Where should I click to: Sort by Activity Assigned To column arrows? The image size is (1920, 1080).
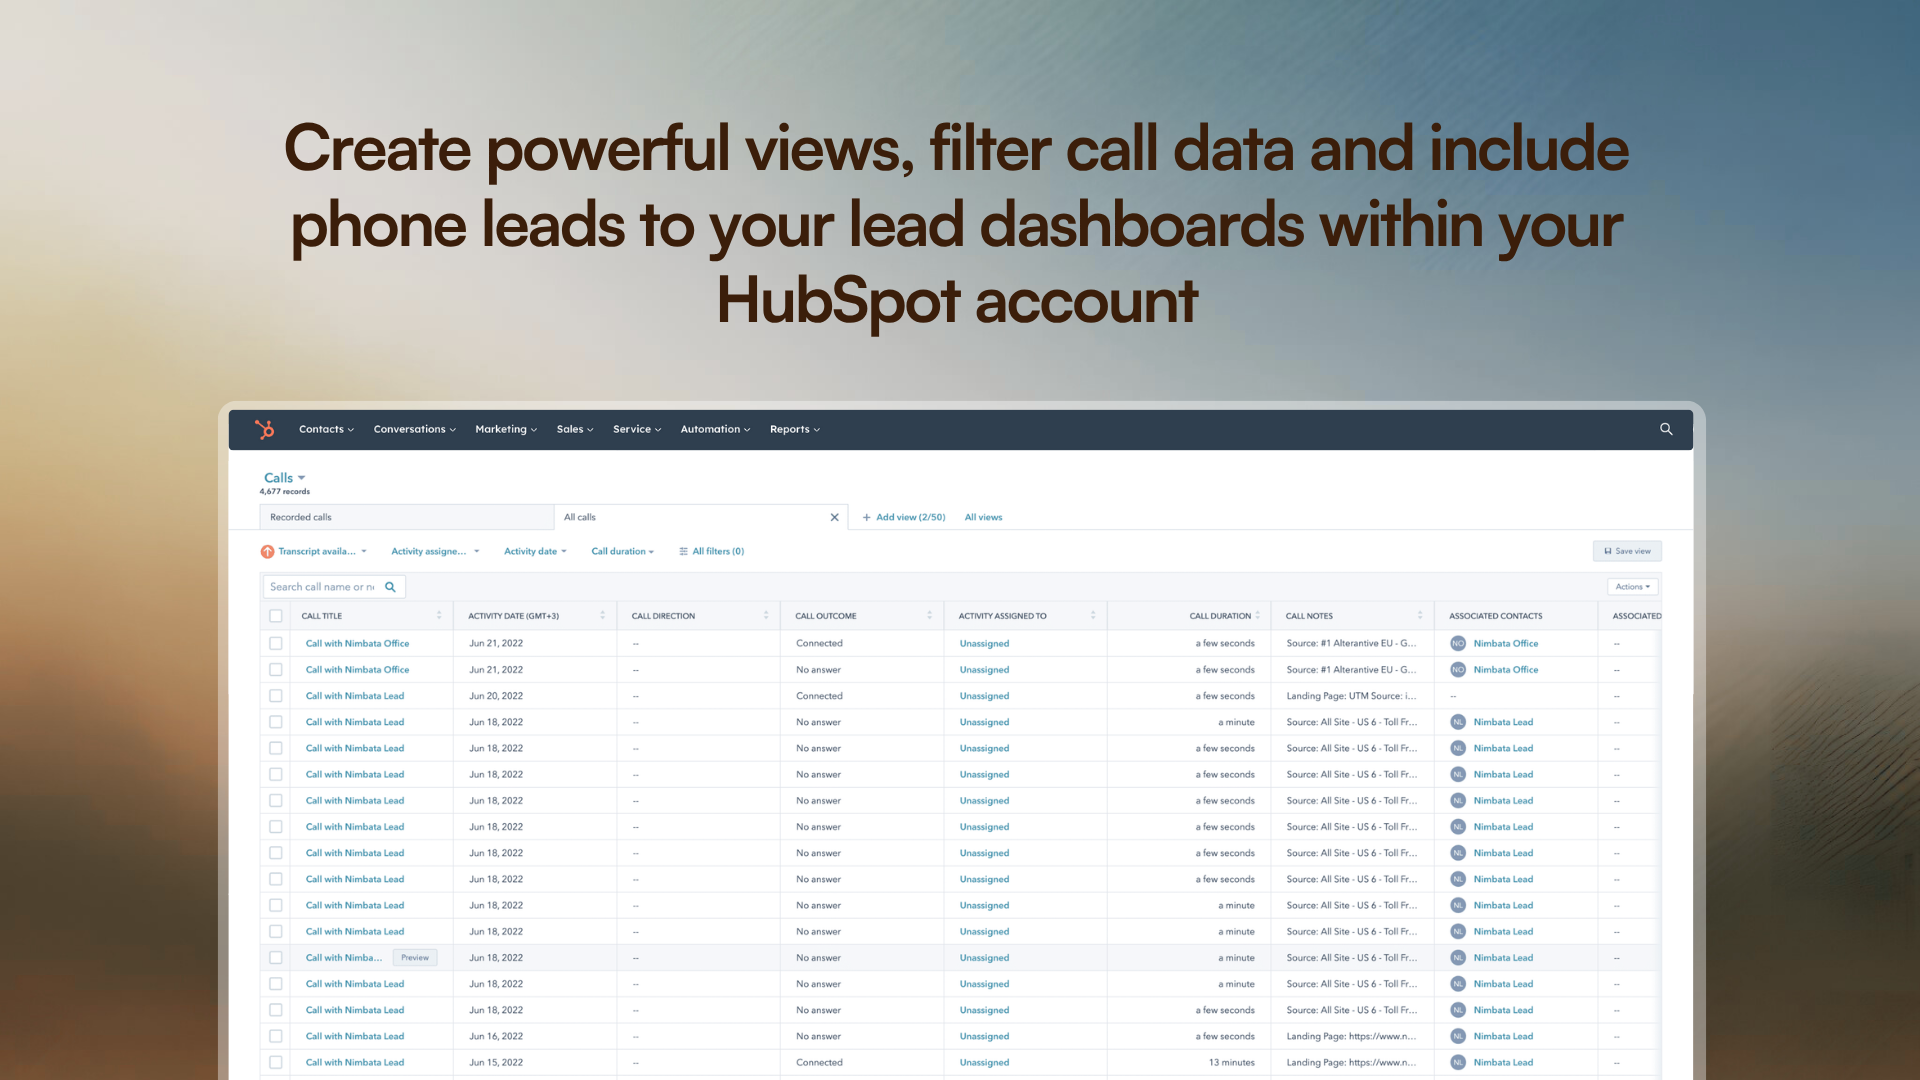[x=1093, y=616]
